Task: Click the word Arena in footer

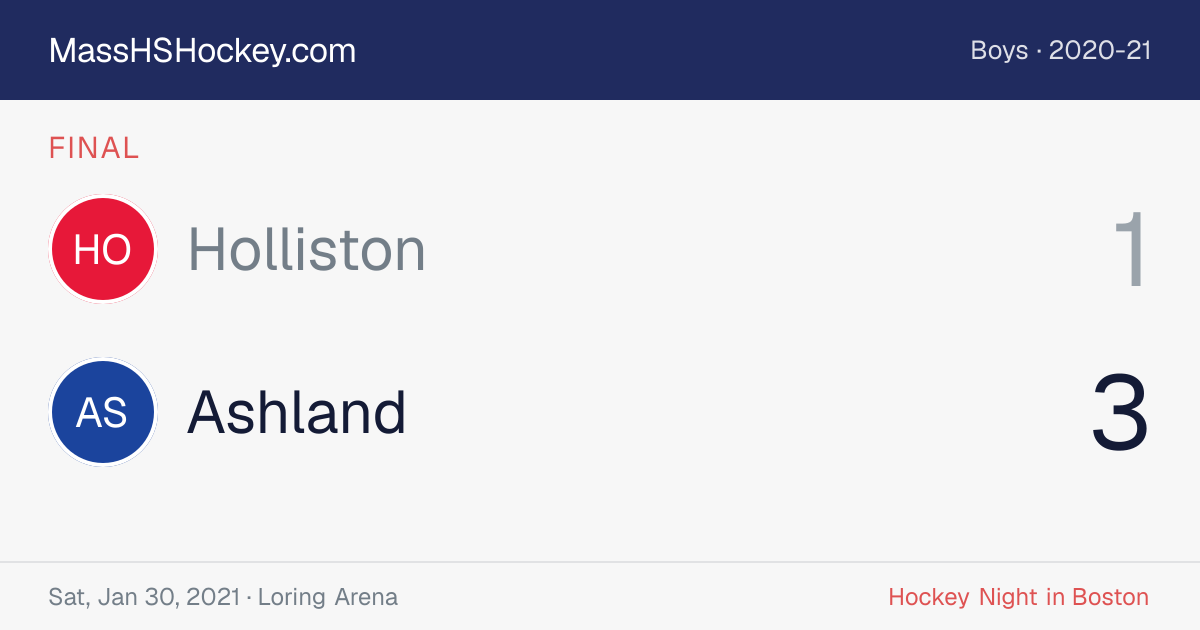Action: [366, 597]
